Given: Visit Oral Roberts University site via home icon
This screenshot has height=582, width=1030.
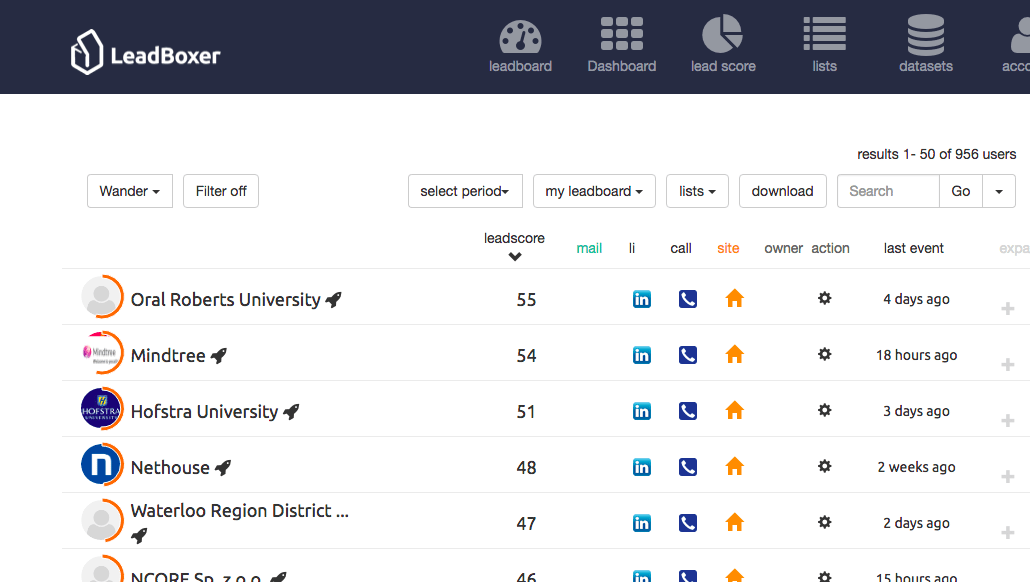Looking at the screenshot, I should click(x=734, y=298).
